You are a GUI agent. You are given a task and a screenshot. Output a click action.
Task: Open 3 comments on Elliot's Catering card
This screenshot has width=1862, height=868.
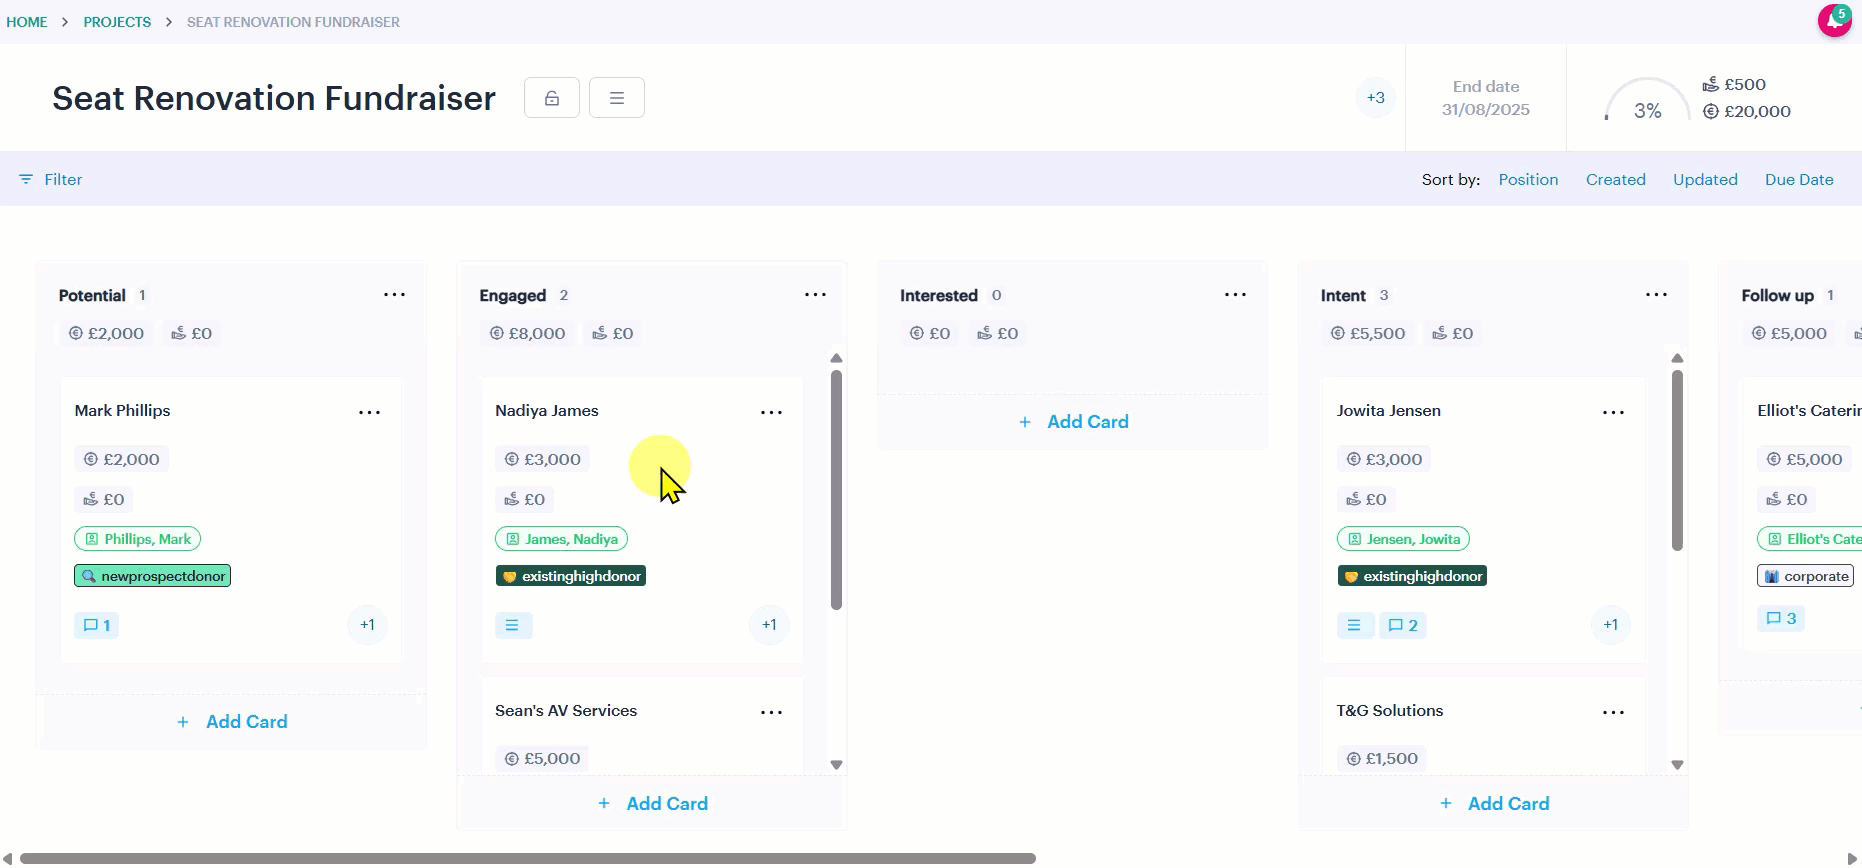coord(1781,618)
